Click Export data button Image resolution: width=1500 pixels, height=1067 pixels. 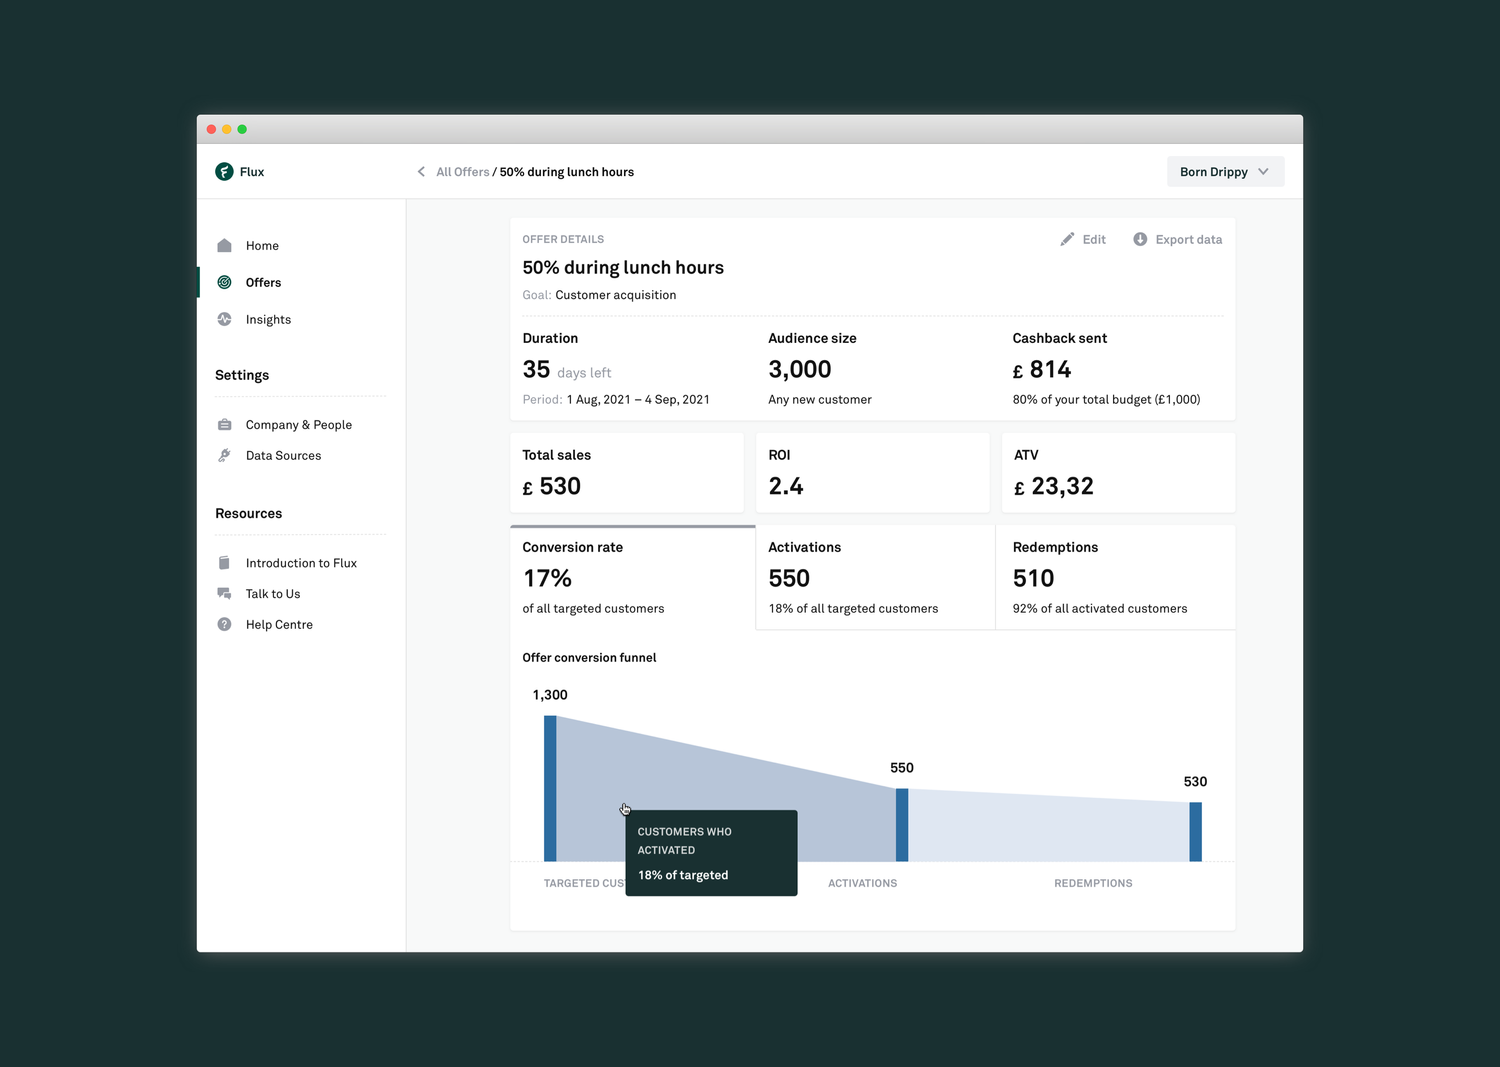click(x=1177, y=240)
